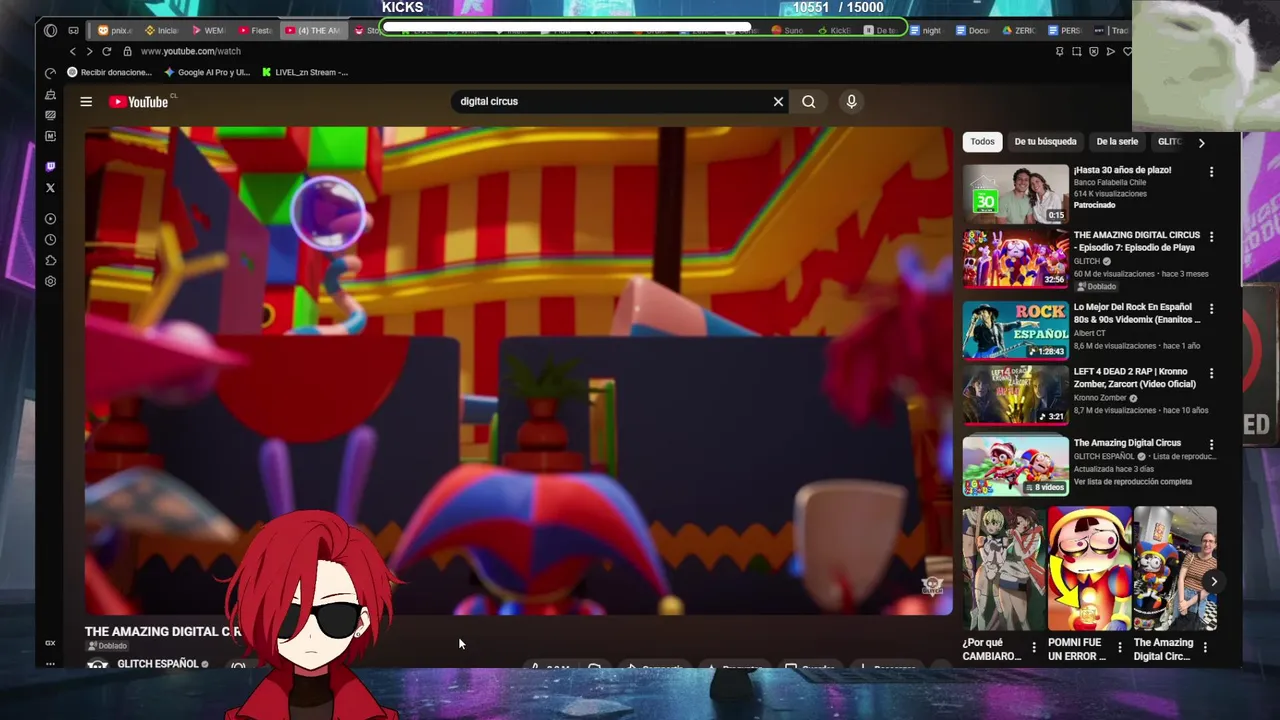This screenshot has height=720, width=1280.
Task: Open options for the Banco Falabella ad
Action: coord(1211,172)
